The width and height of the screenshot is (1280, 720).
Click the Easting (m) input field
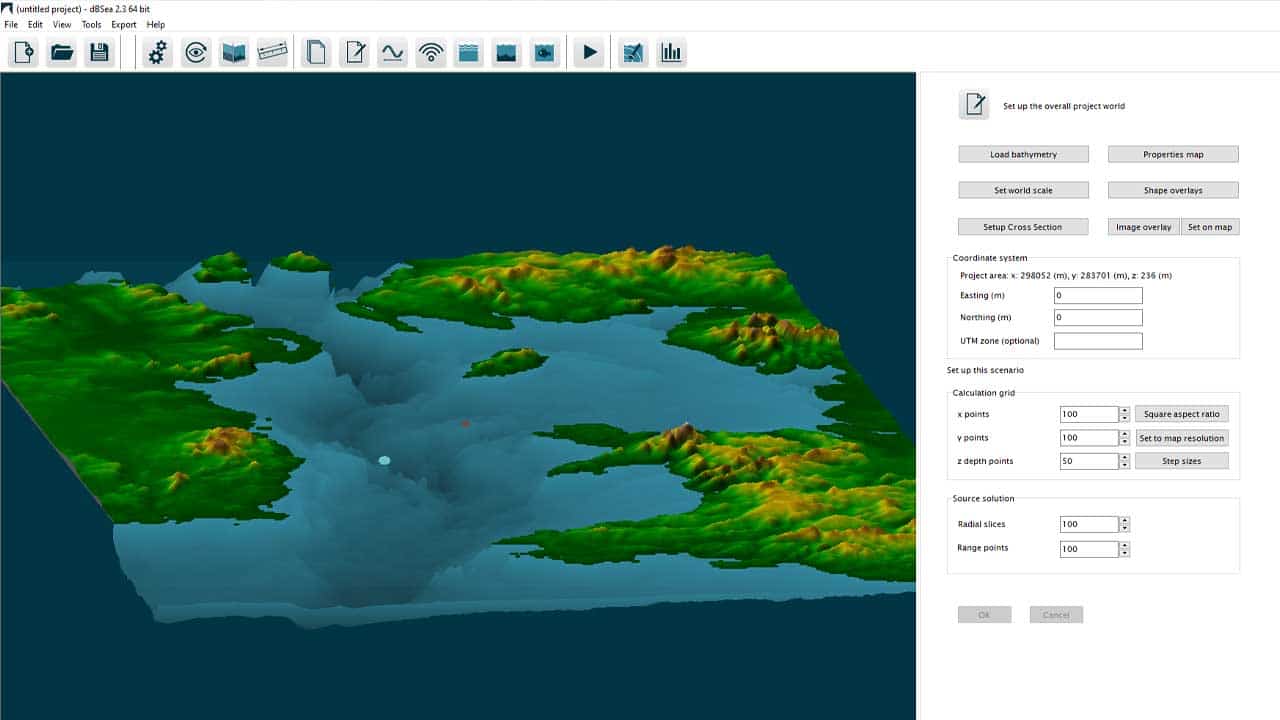1098,296
